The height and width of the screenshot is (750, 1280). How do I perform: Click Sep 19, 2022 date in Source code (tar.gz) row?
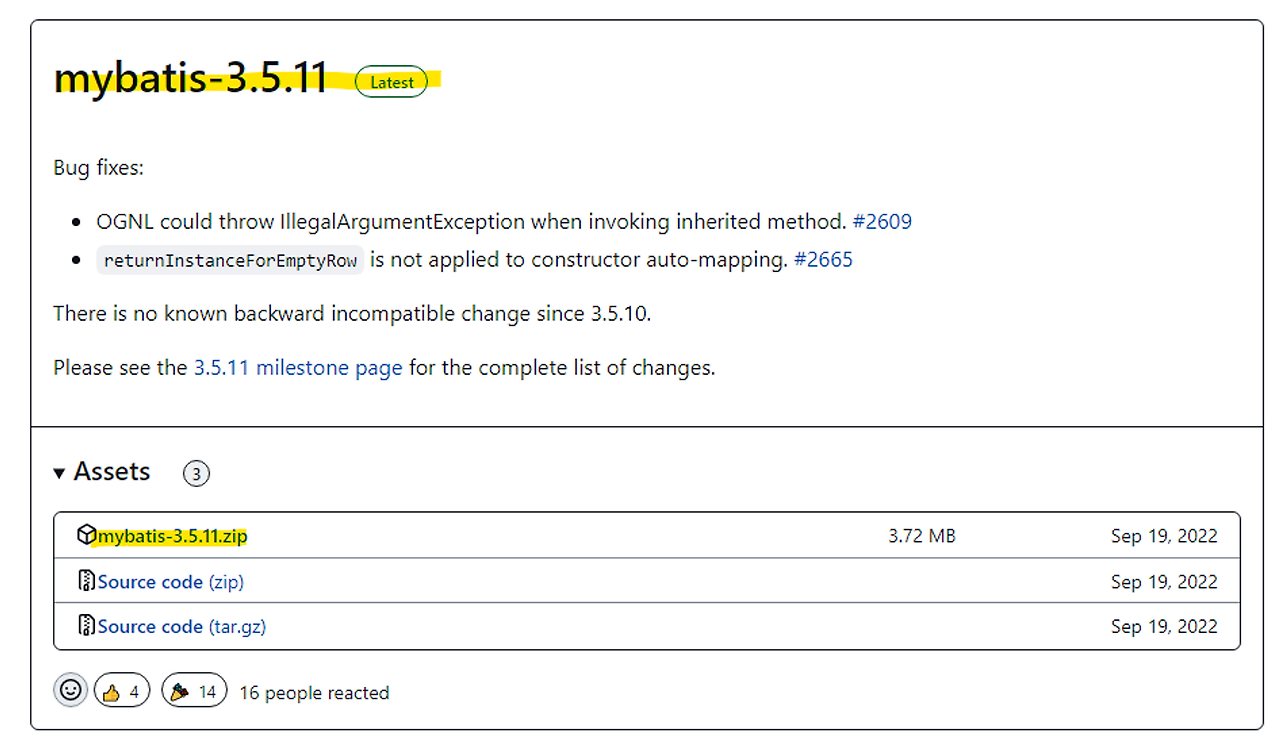pos(1164,626)
